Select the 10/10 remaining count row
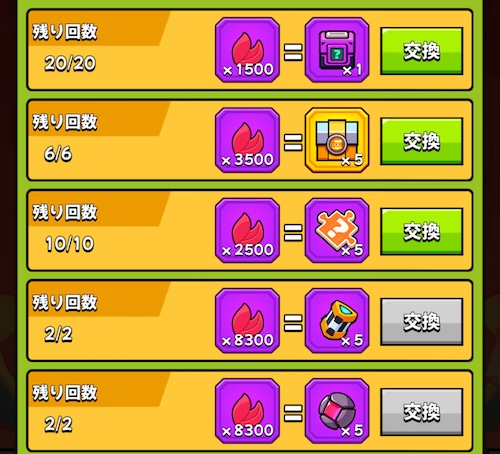The width and height of the screenshot is (500, 454). click(250, 230)
